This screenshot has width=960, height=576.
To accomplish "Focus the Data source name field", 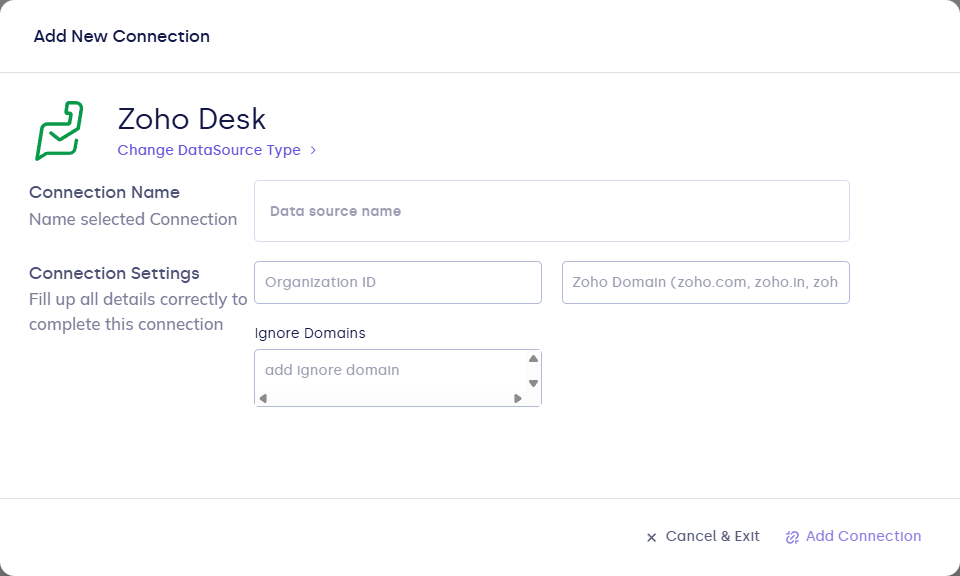I will coord(552,211).
